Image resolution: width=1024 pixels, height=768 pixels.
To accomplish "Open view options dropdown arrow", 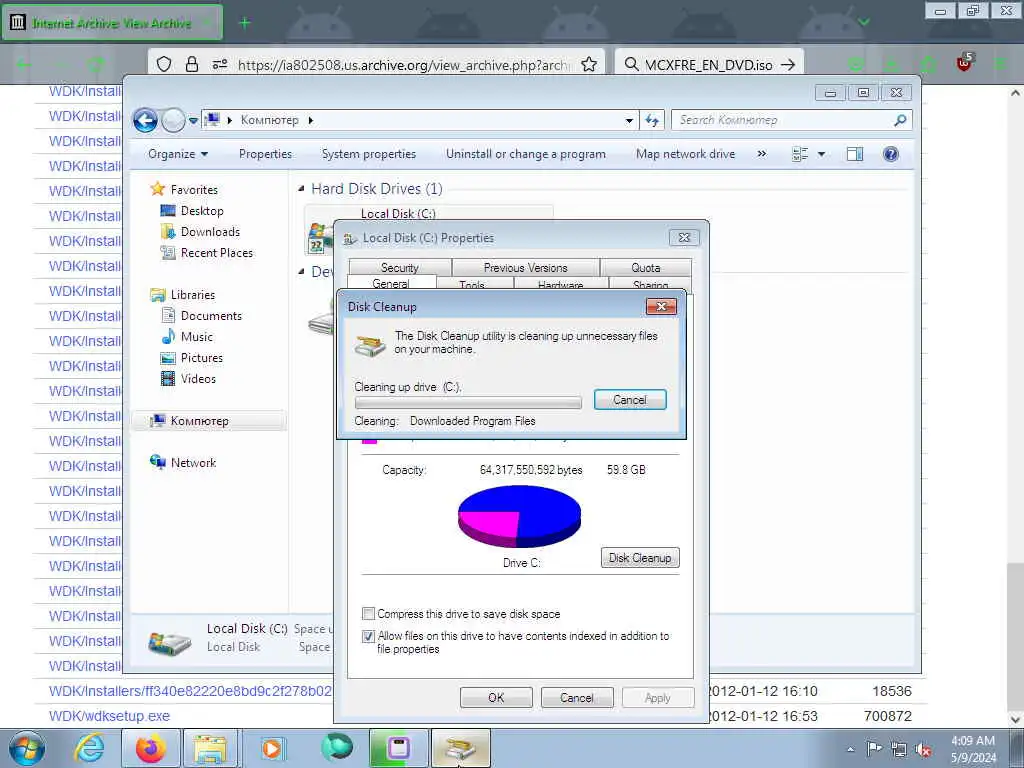I will tap(822, 154).
